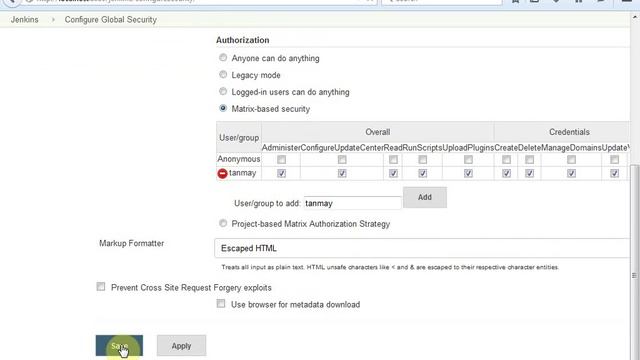Click the RunScripts column header
640x360 pixels.
pos(422,148)
